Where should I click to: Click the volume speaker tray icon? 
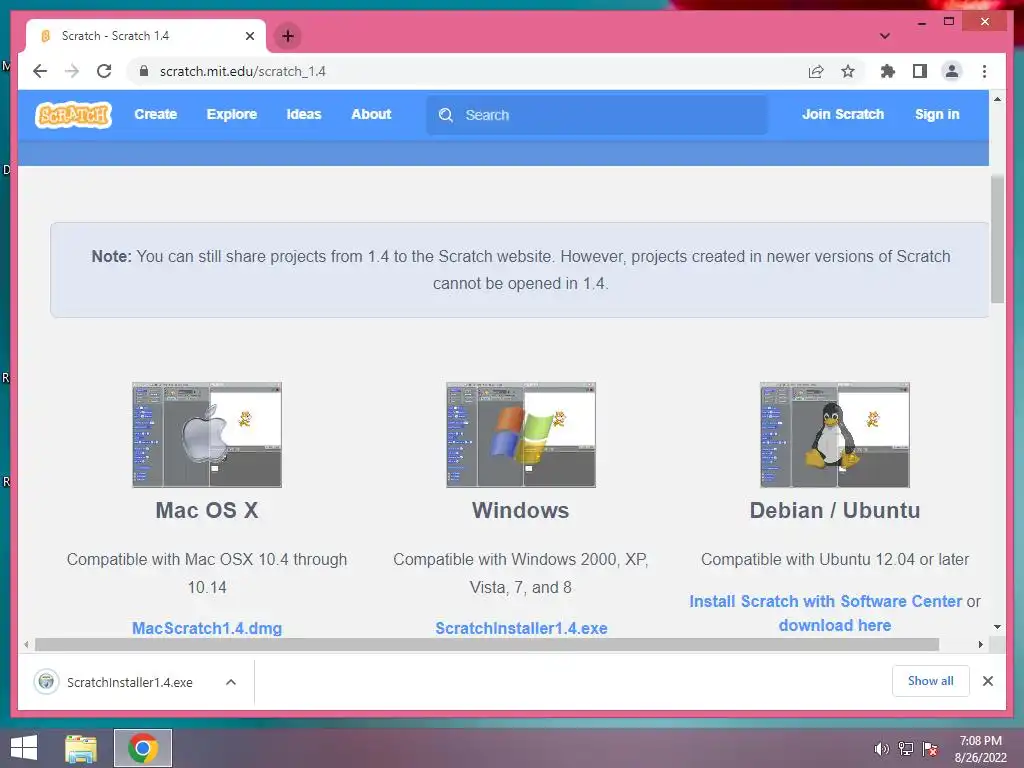(x=881, y=748)
